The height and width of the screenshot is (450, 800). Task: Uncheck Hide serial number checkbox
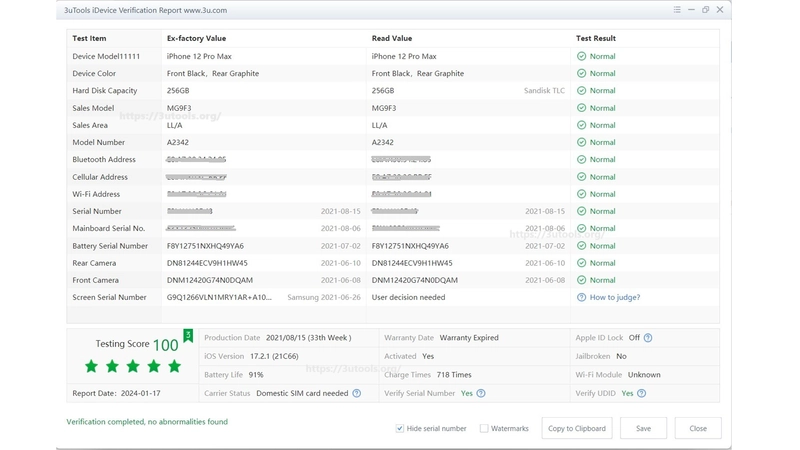[x=399, y=429]
